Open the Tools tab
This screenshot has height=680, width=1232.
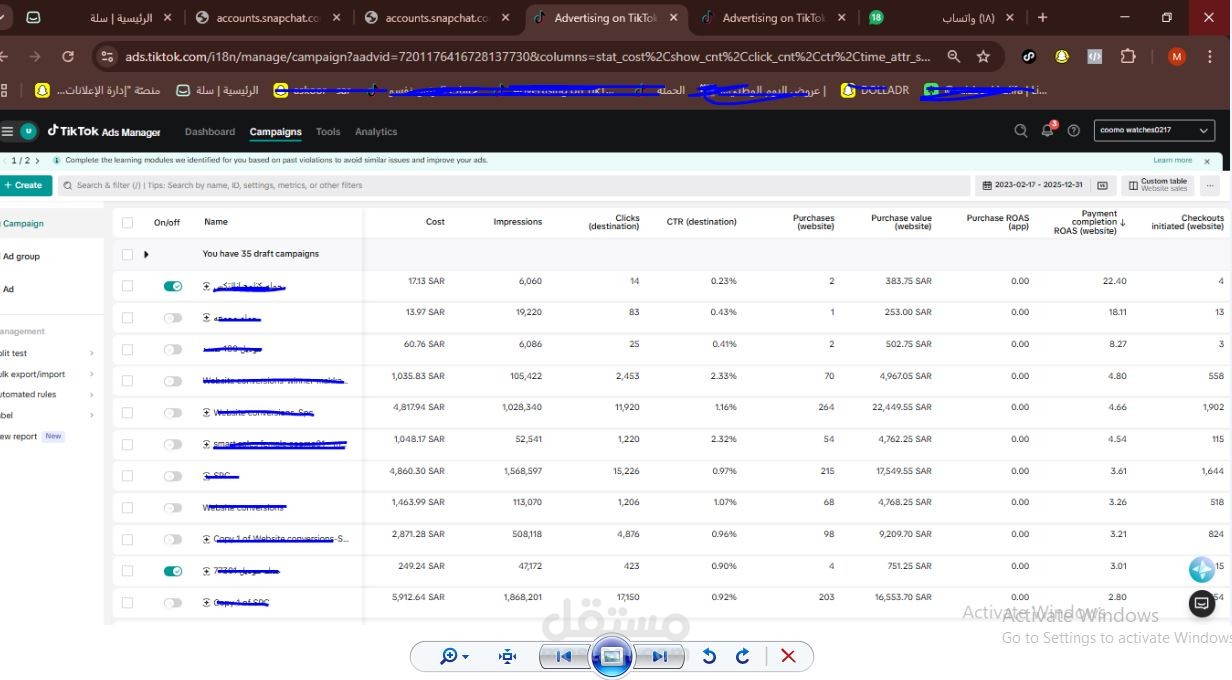point(328,131)
